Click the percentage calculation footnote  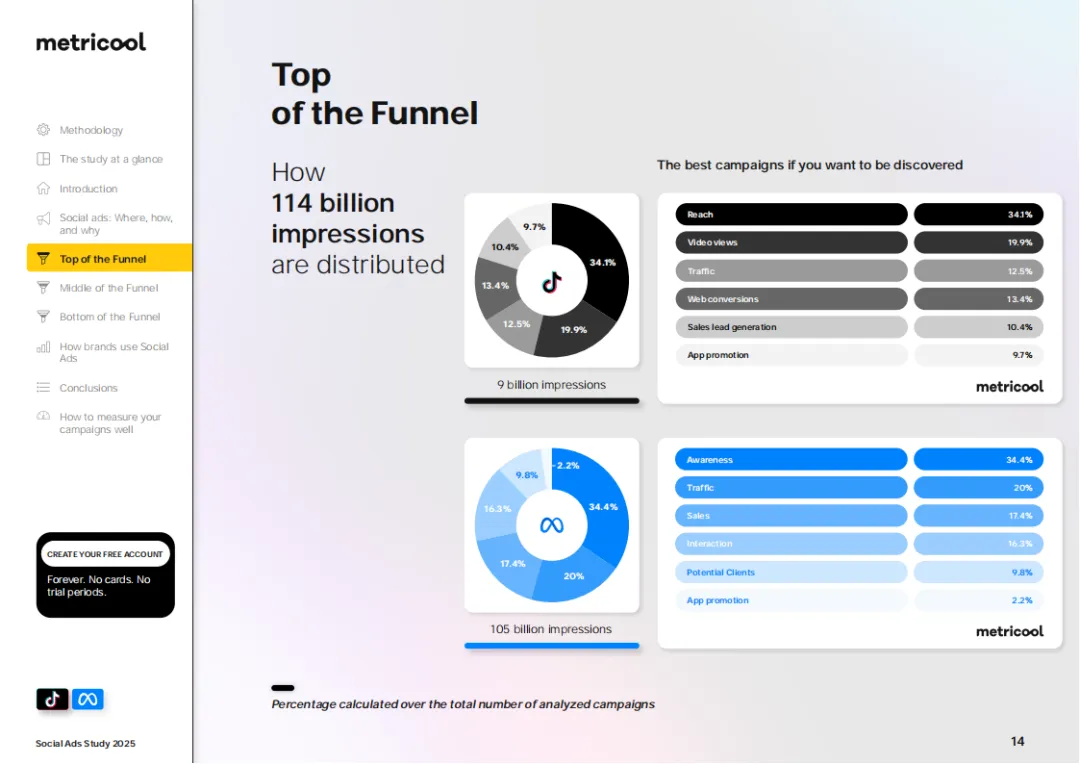(463, 704)
